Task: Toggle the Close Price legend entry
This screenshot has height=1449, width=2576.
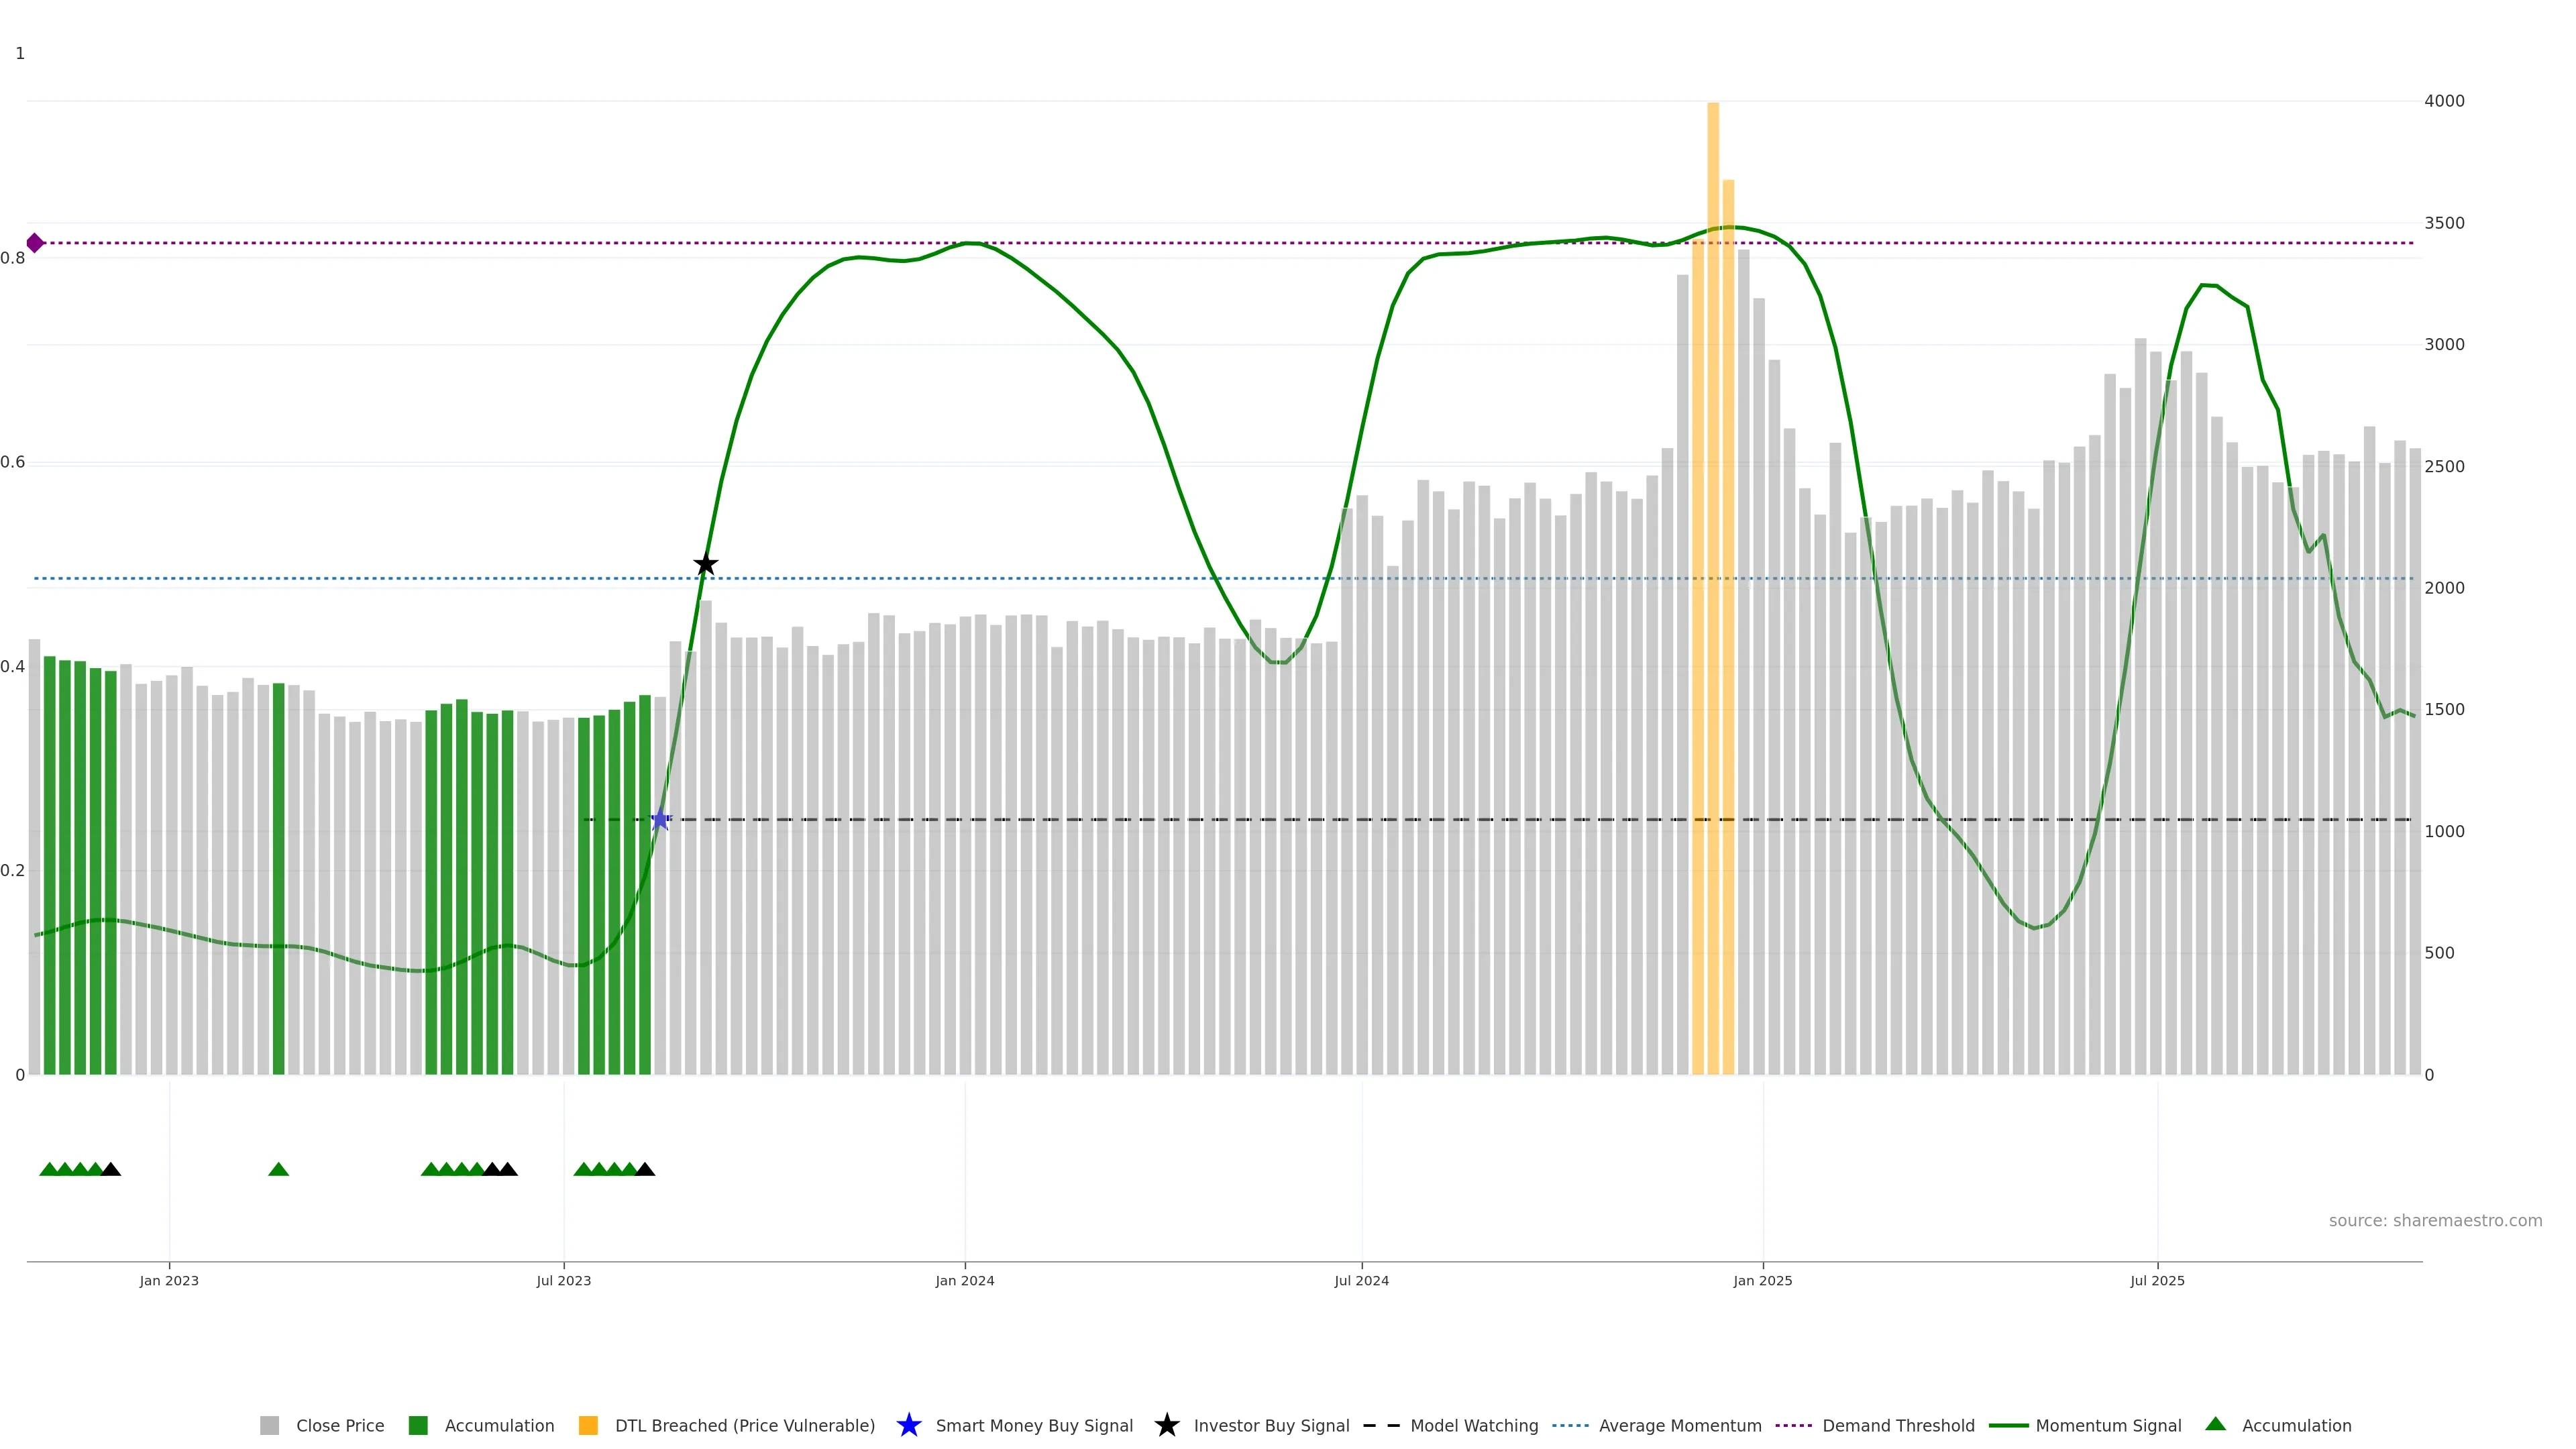Action: pyautogui.click(x=339, y=1425)
